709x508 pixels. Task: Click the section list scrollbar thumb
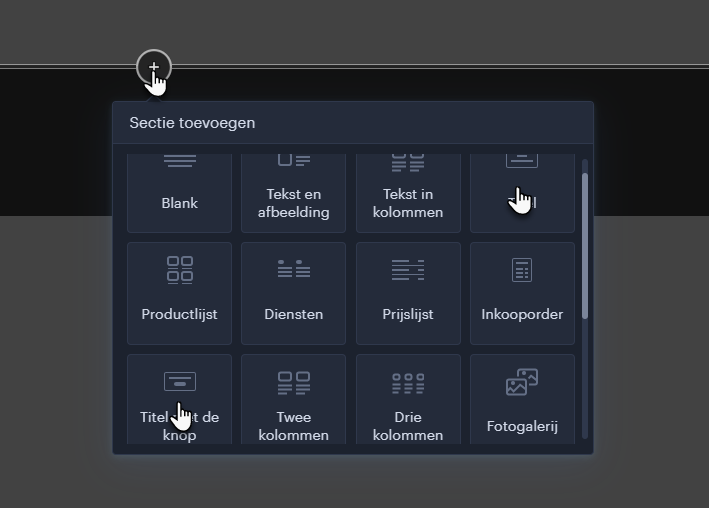[585, 245]
